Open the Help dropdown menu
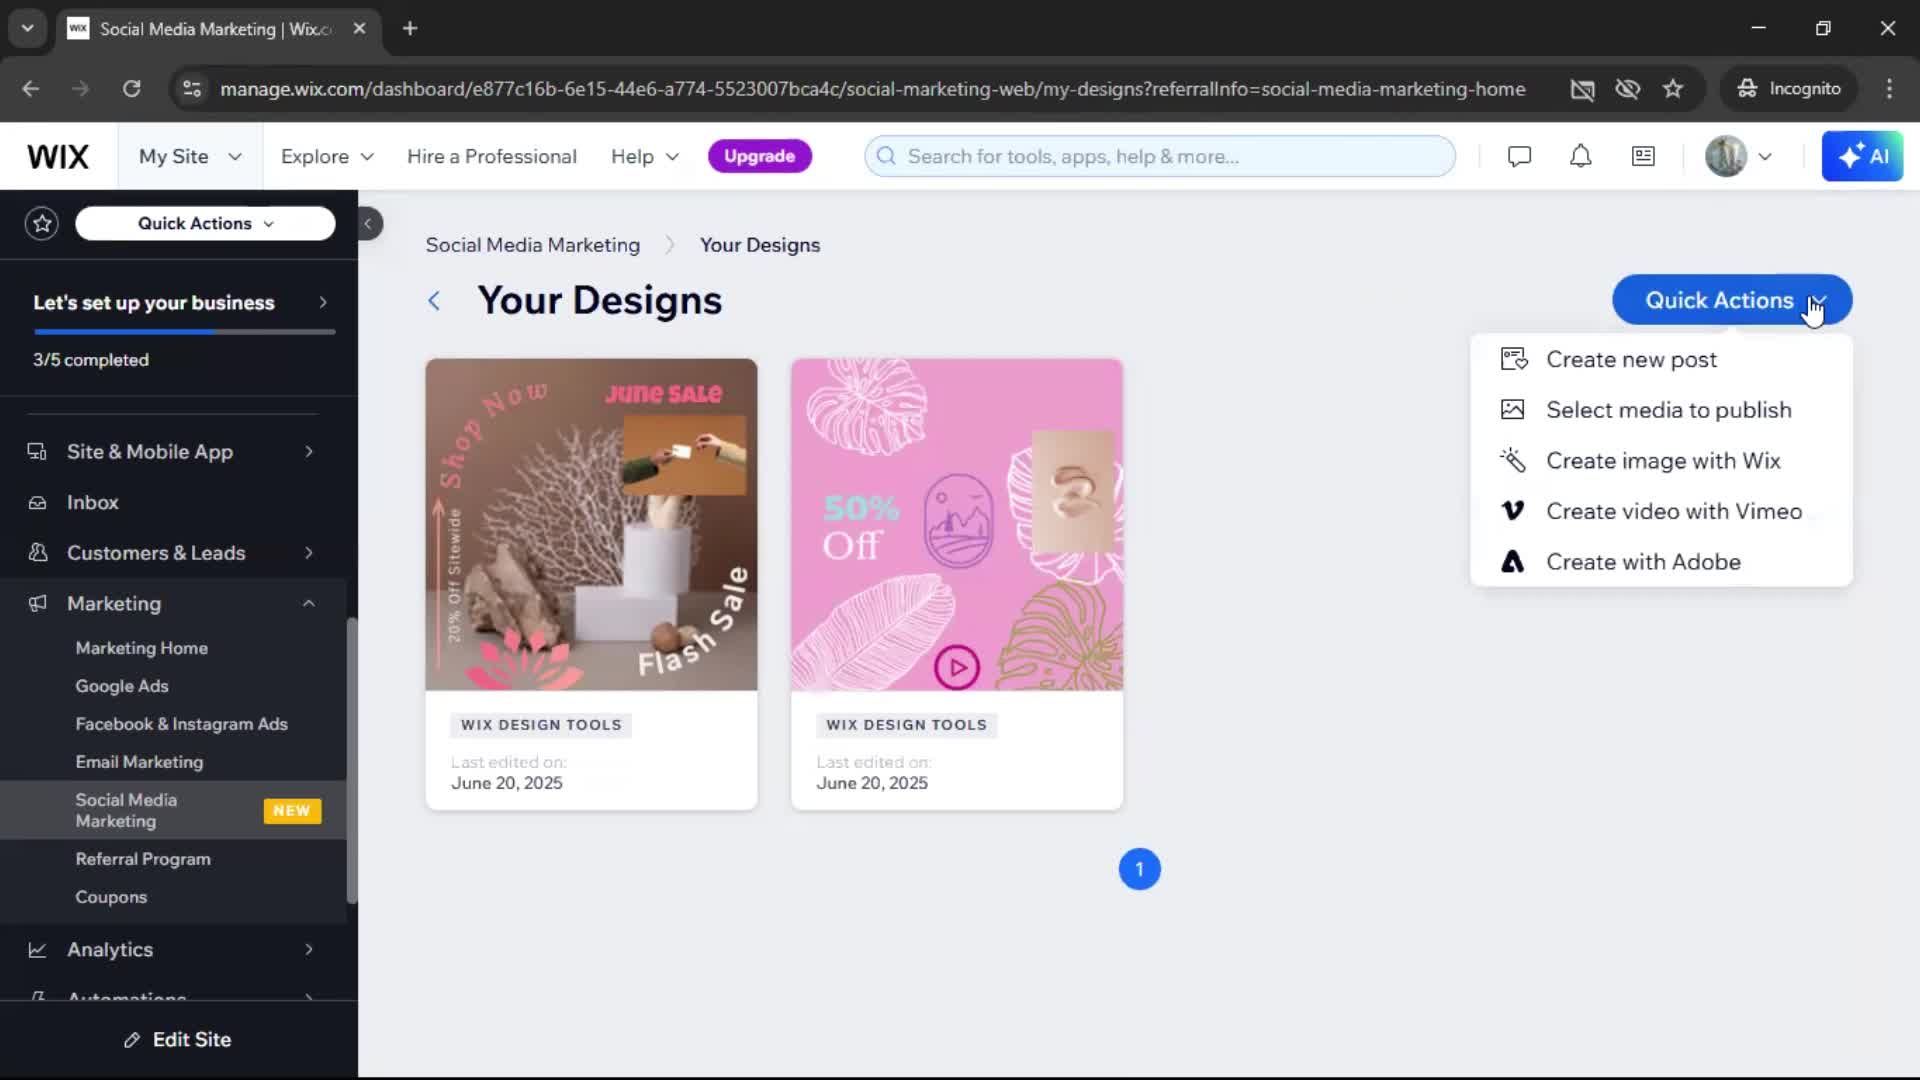Viewport: 1920px width, 1080px height. 645,157
